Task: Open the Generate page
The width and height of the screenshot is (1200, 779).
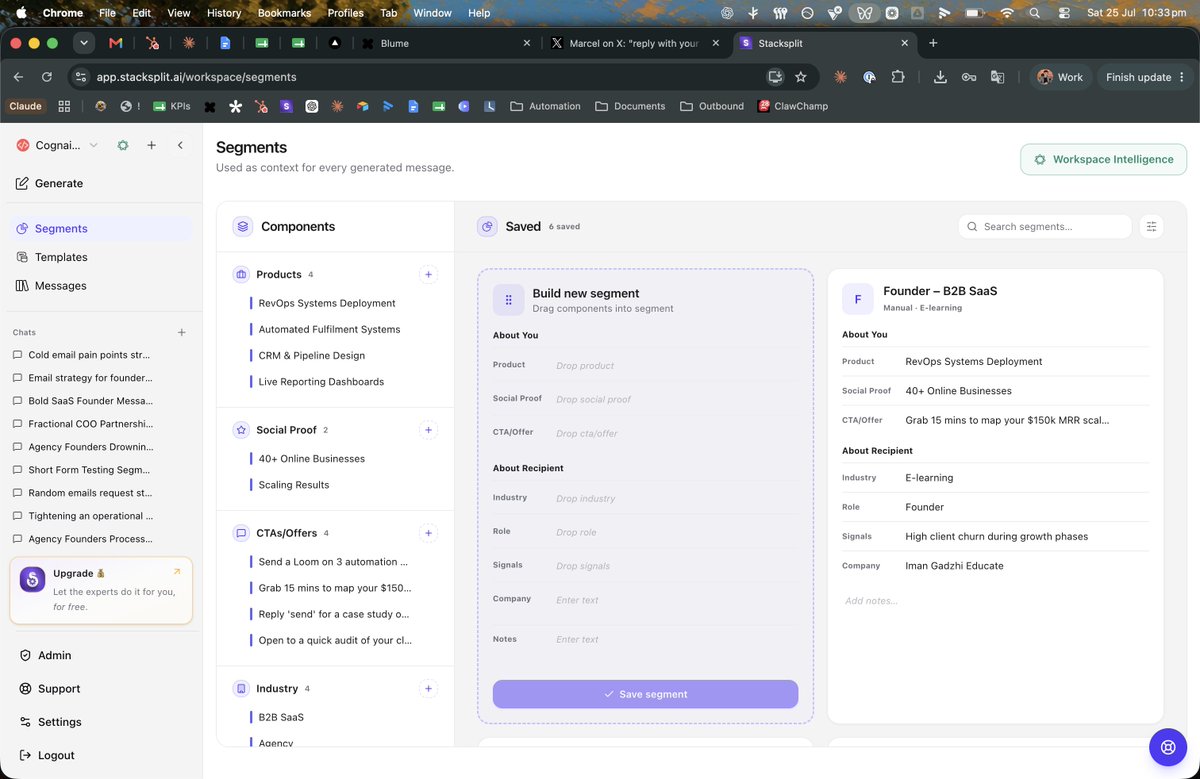Action: [x=101, y=183]
